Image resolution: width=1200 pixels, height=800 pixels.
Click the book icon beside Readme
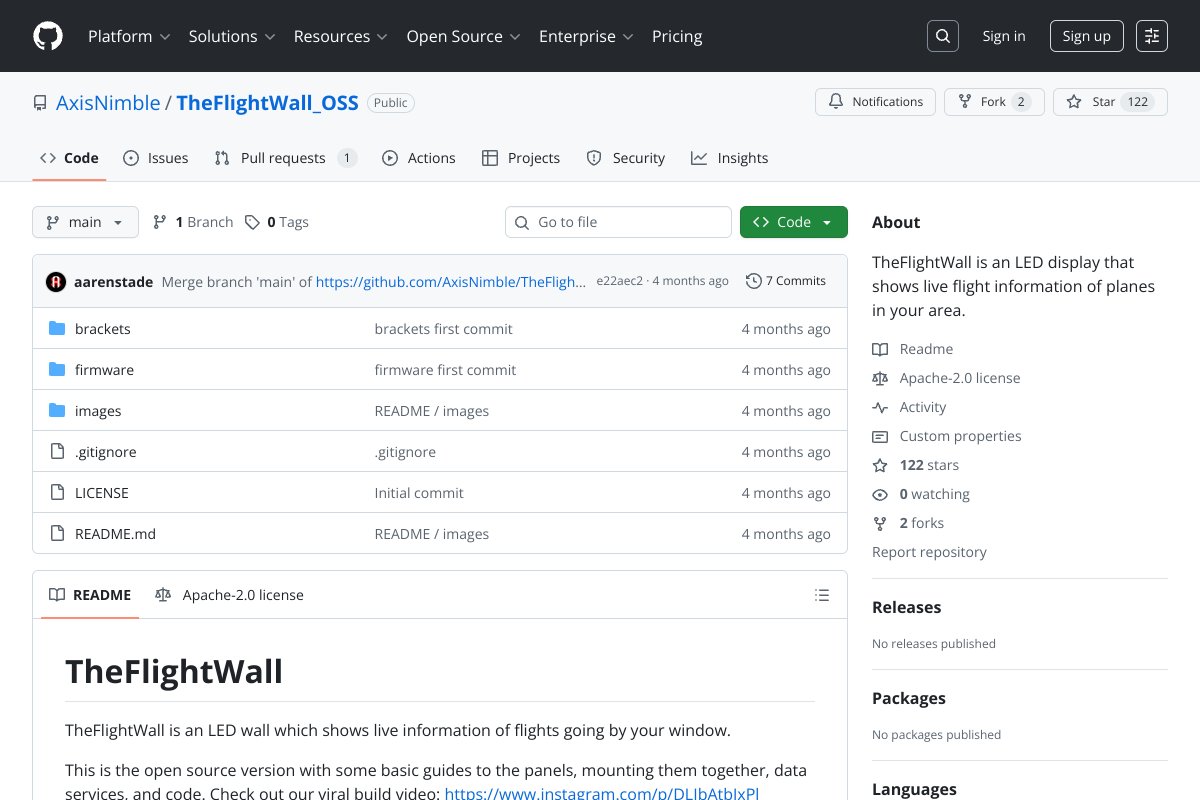[x=880, y=349]
